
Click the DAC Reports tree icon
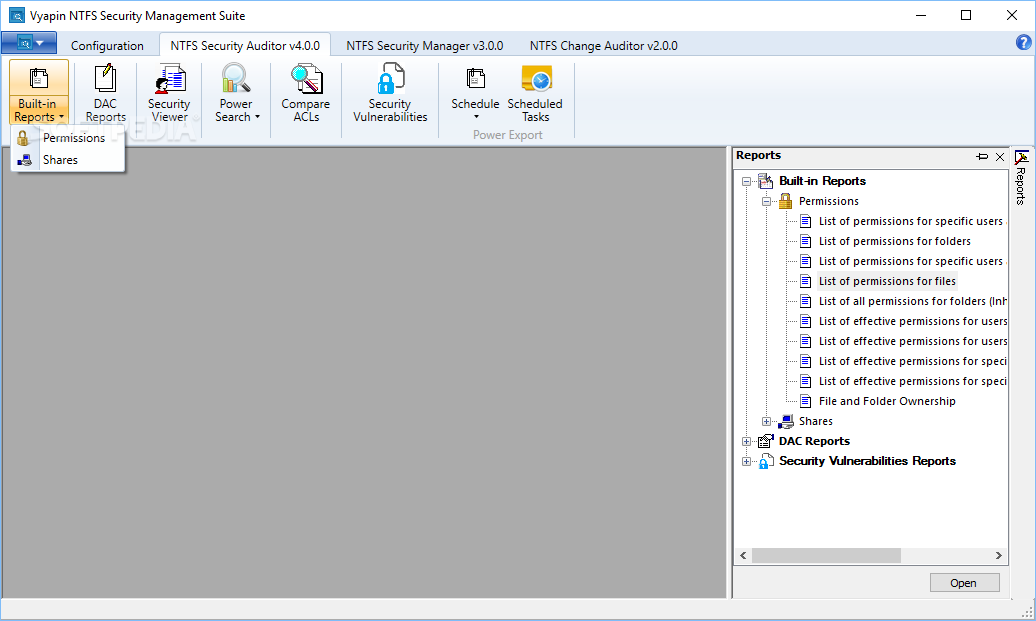(x=765, y=441)
